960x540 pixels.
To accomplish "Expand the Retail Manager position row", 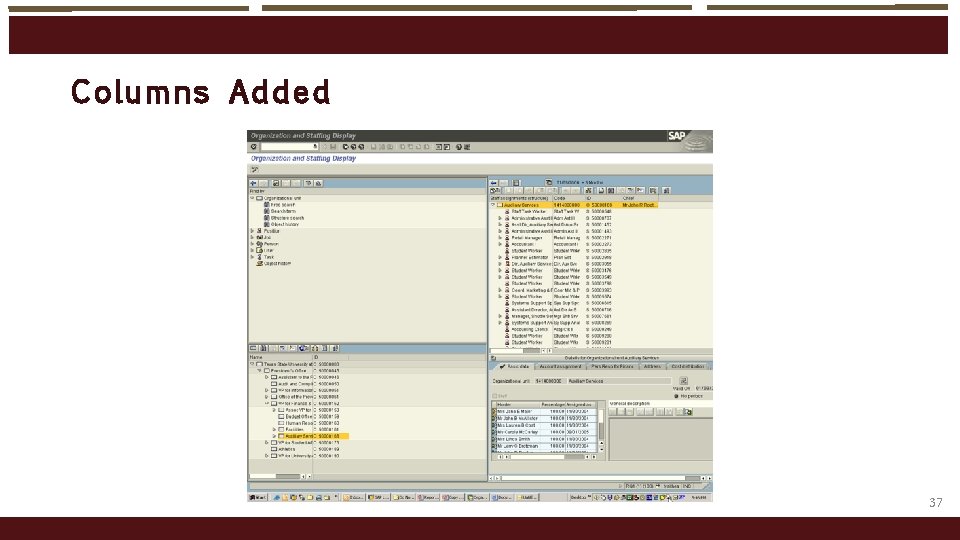I will [500, 238].
